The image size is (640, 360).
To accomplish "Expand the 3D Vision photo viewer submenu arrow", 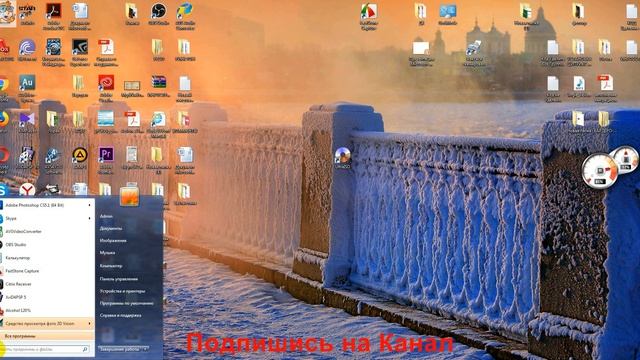I will tap(89, 323).
